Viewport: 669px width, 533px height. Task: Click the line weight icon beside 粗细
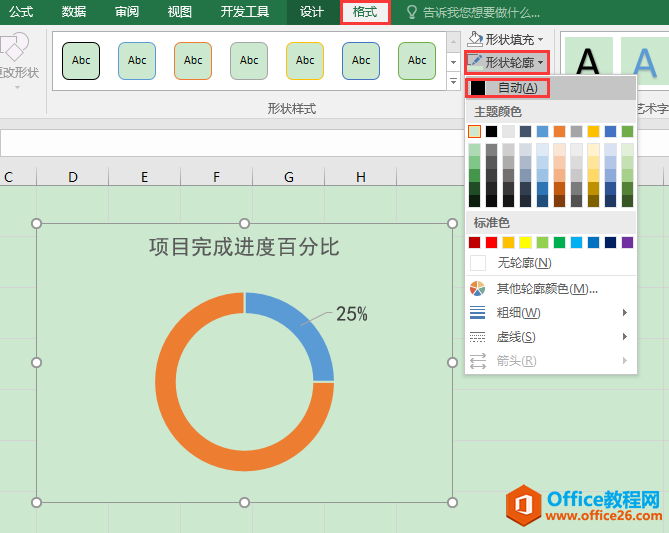pyautogui.click(x=477, y=313)
